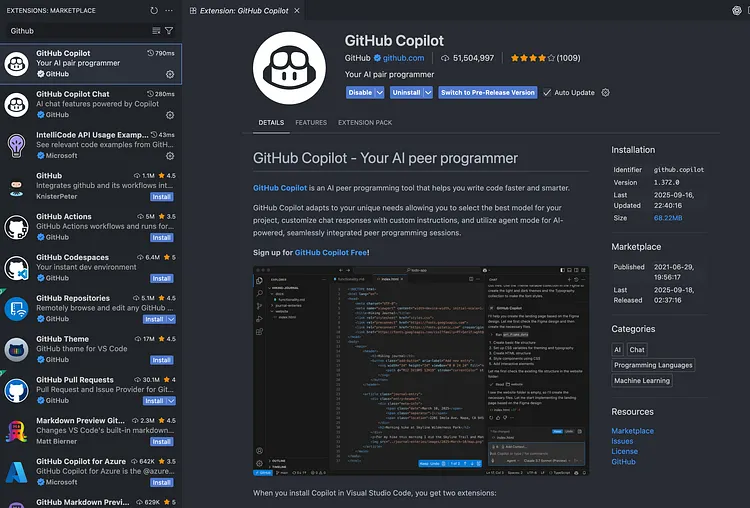Open the Extensions panel more actions menu
This screenshot has width=750, height=508.
tap(169, 11)
